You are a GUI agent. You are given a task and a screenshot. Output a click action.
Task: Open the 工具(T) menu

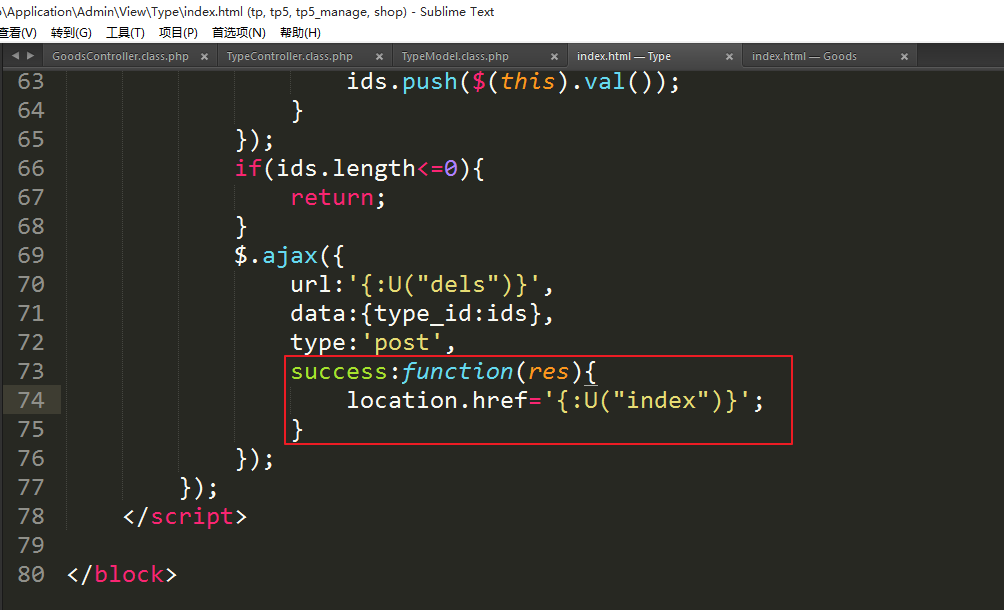coord(125,32)
